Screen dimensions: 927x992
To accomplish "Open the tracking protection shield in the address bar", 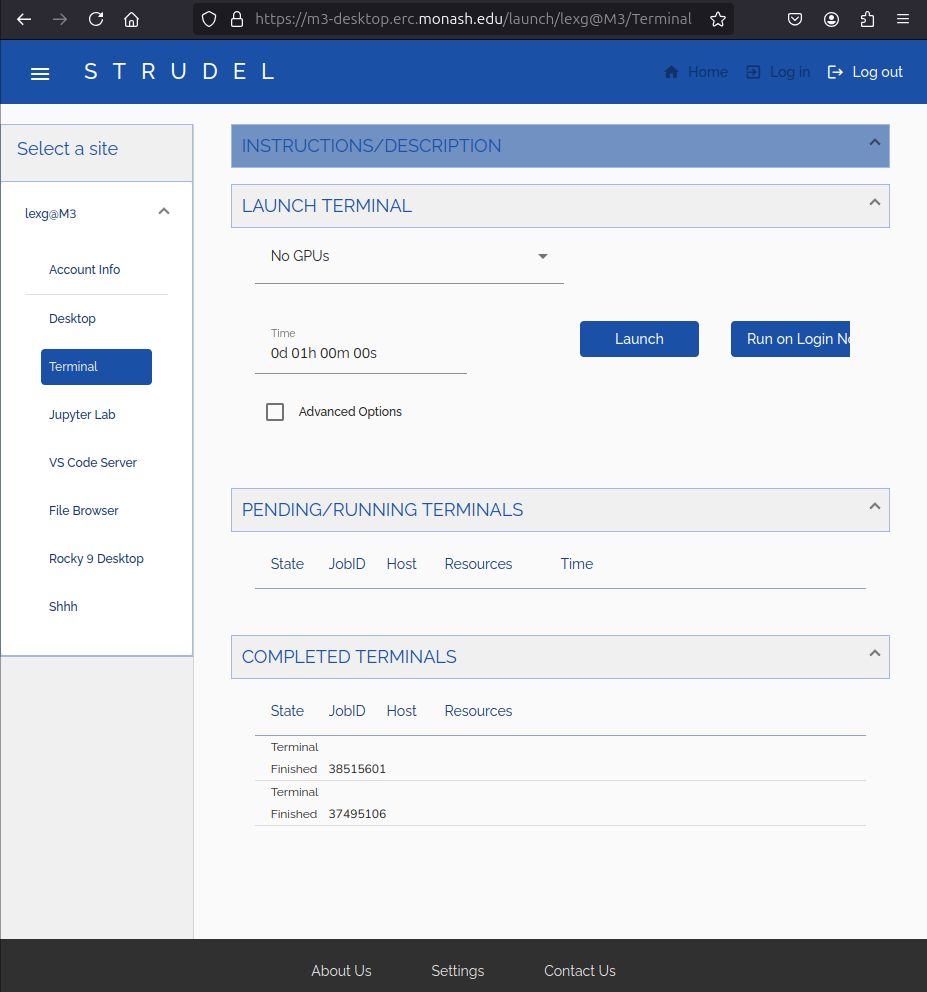I will 209,19.
